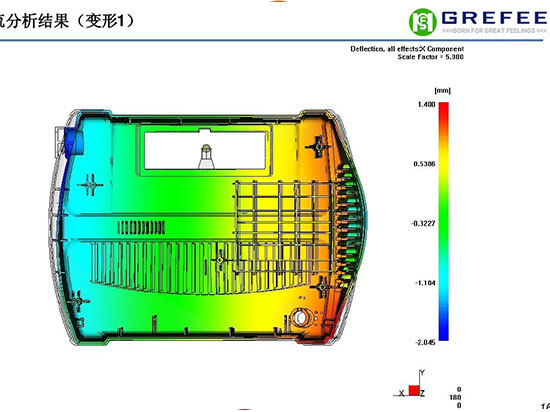Image resolution: width=550 pixels, height=412 pixels.
Task: Click the white rectangular window cutout in the model
Action: (205, 151)
